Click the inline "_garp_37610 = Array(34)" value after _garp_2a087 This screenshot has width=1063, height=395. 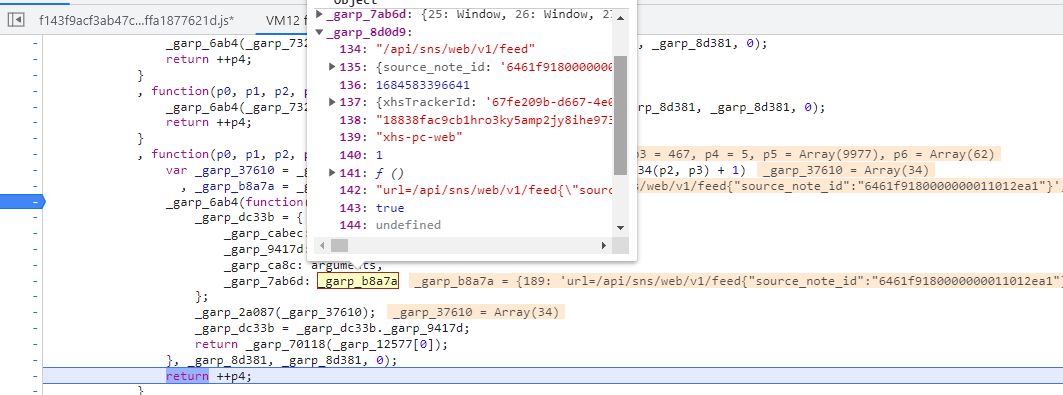[x=476, y=312]
